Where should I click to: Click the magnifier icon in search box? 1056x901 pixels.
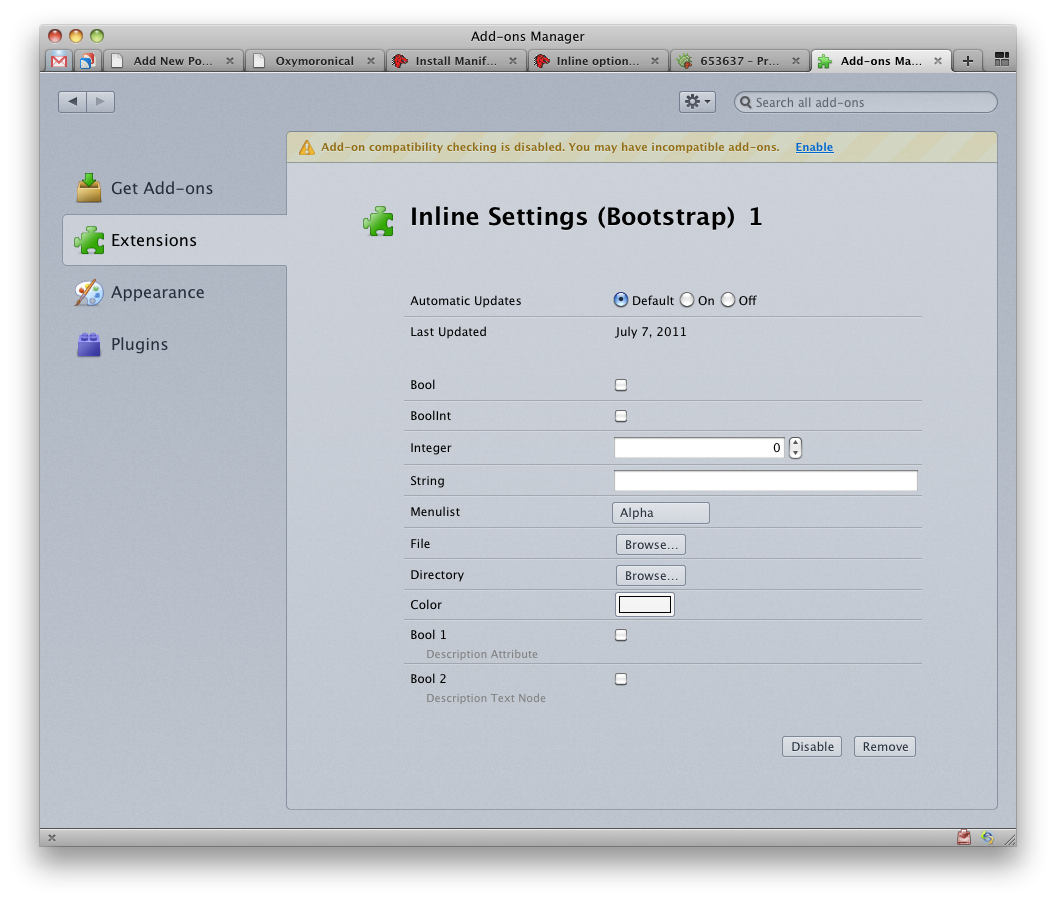746,102
